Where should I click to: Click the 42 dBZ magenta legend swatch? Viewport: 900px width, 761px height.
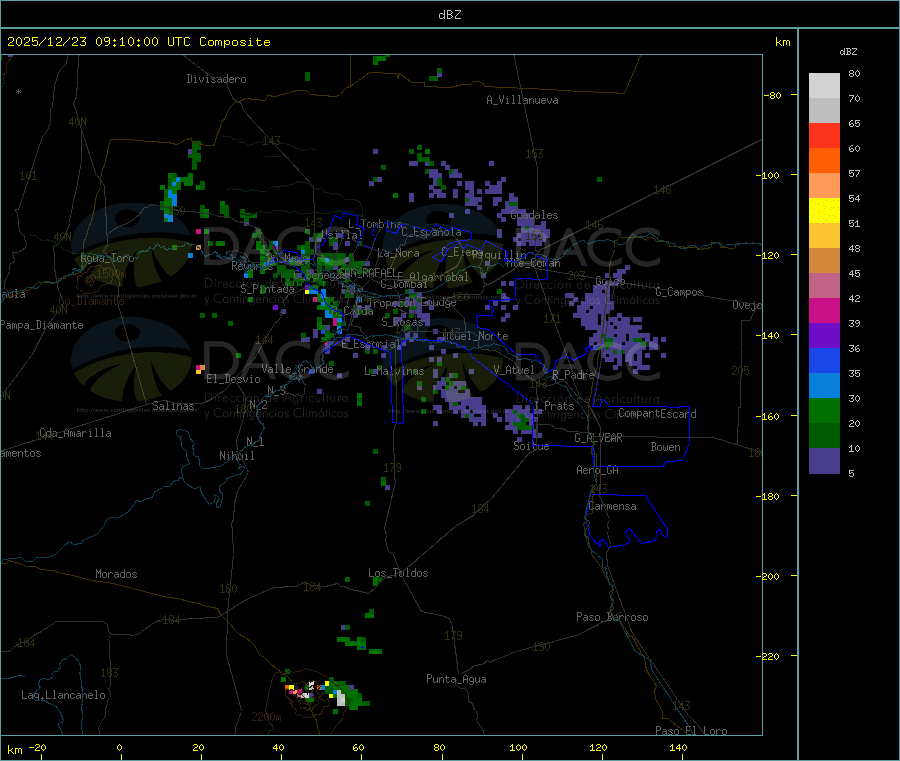[824, 310]
